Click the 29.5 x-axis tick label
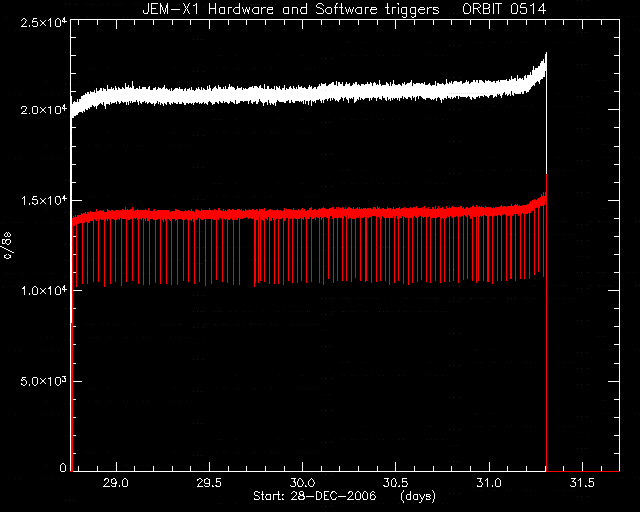The height and width of the screenshot is (512, 640). (209, 483)
